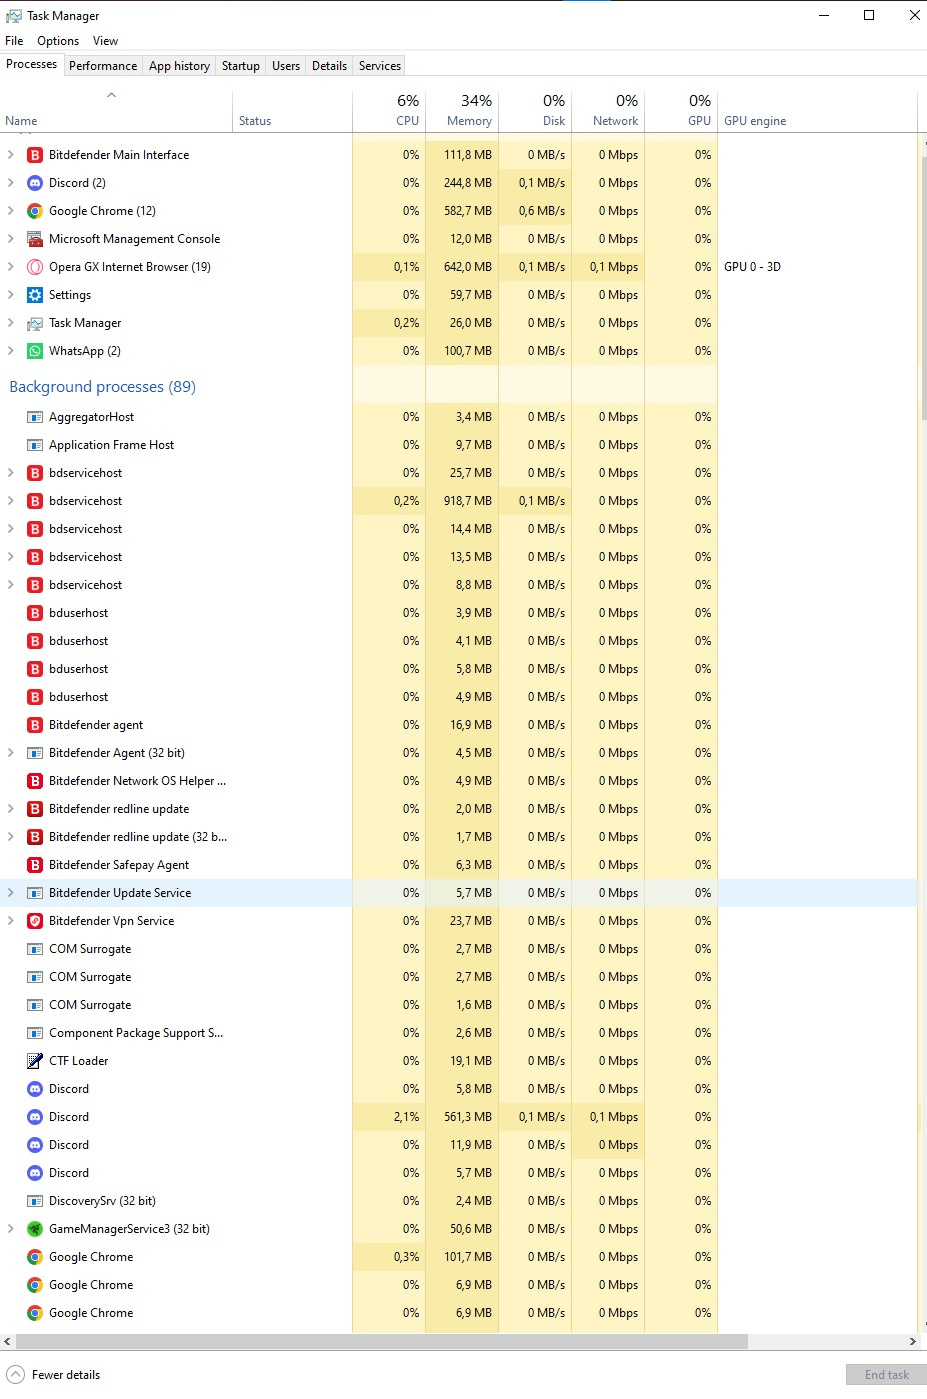The image size is (927, 1399).
Task: Expand the Bitdefender Agent (32 bit) row
Action: [11, 753]
